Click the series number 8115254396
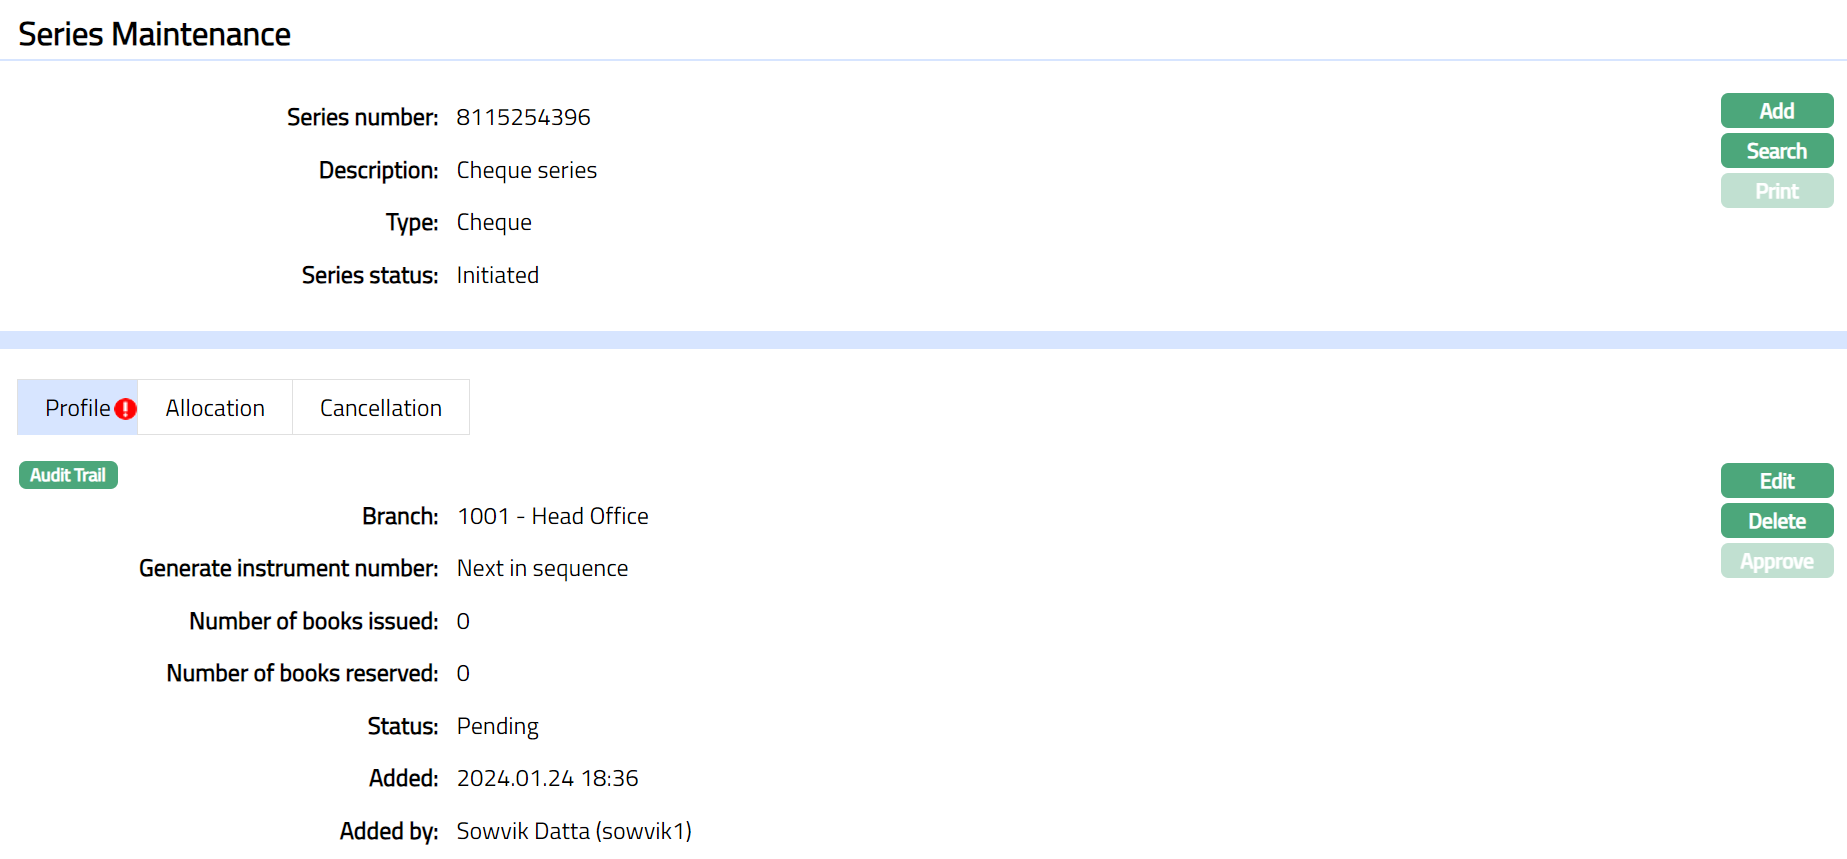 click(523, 118)
